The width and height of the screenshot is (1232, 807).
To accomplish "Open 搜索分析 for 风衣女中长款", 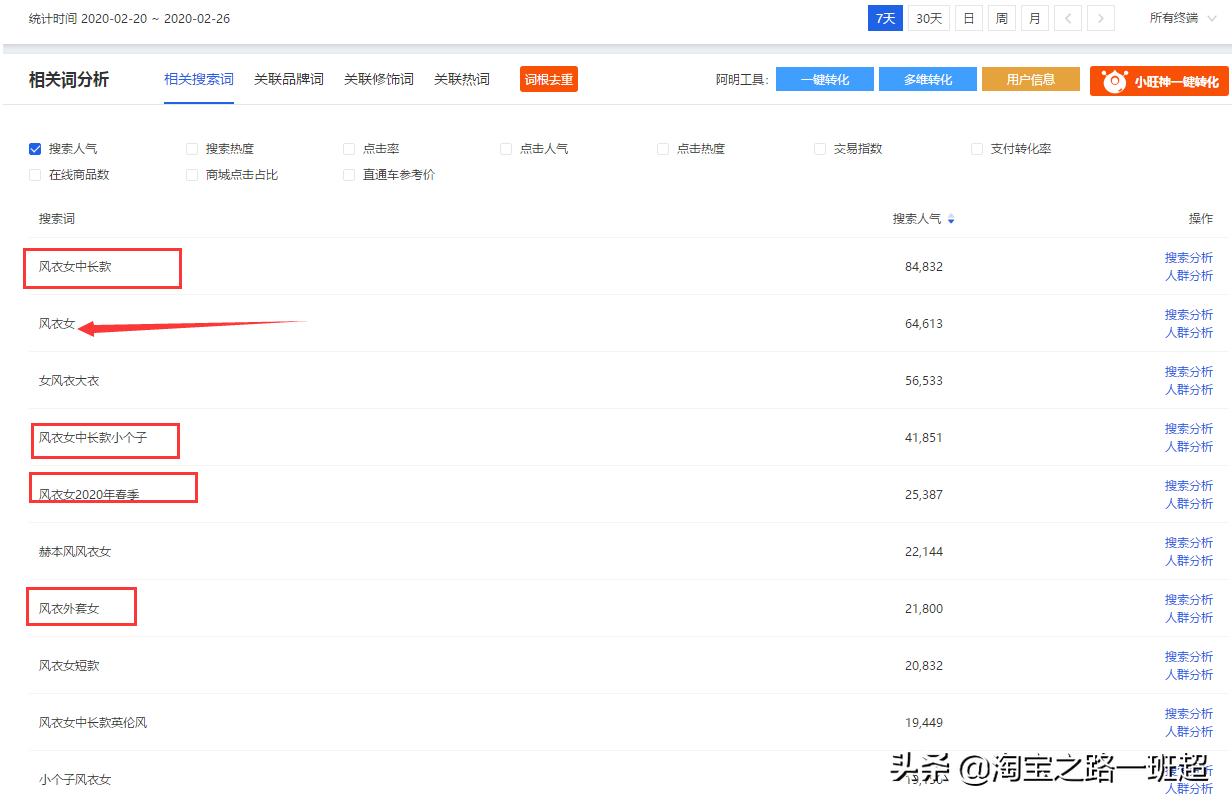I will (x=1189, y=258).
